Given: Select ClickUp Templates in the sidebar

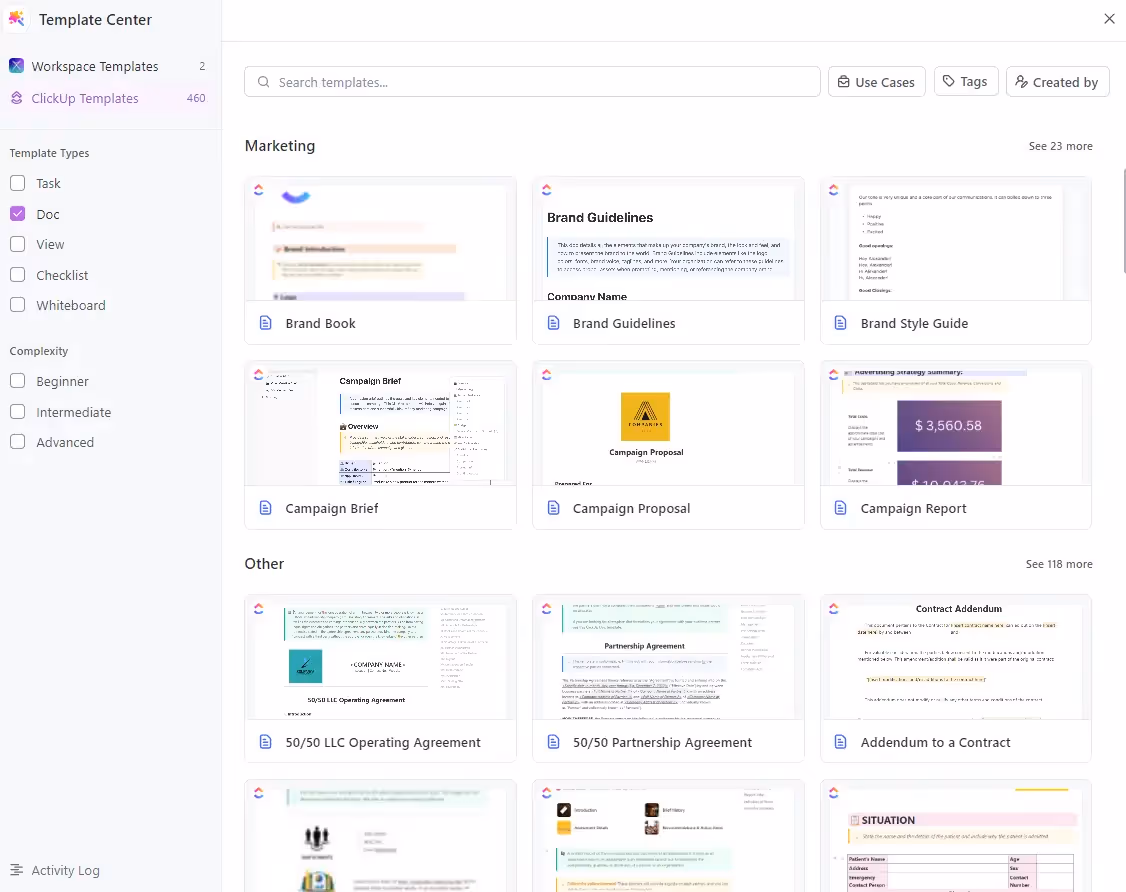Looking at the screenshot, I should (87, 97).
